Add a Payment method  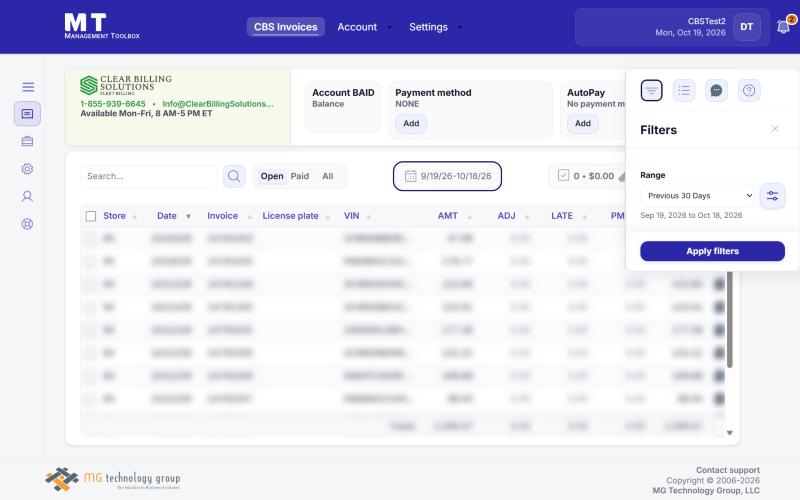click(411, 123)
